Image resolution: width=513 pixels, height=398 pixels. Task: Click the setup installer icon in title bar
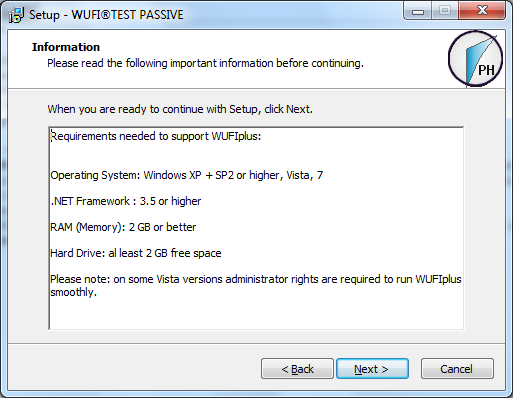pos(16,15)
